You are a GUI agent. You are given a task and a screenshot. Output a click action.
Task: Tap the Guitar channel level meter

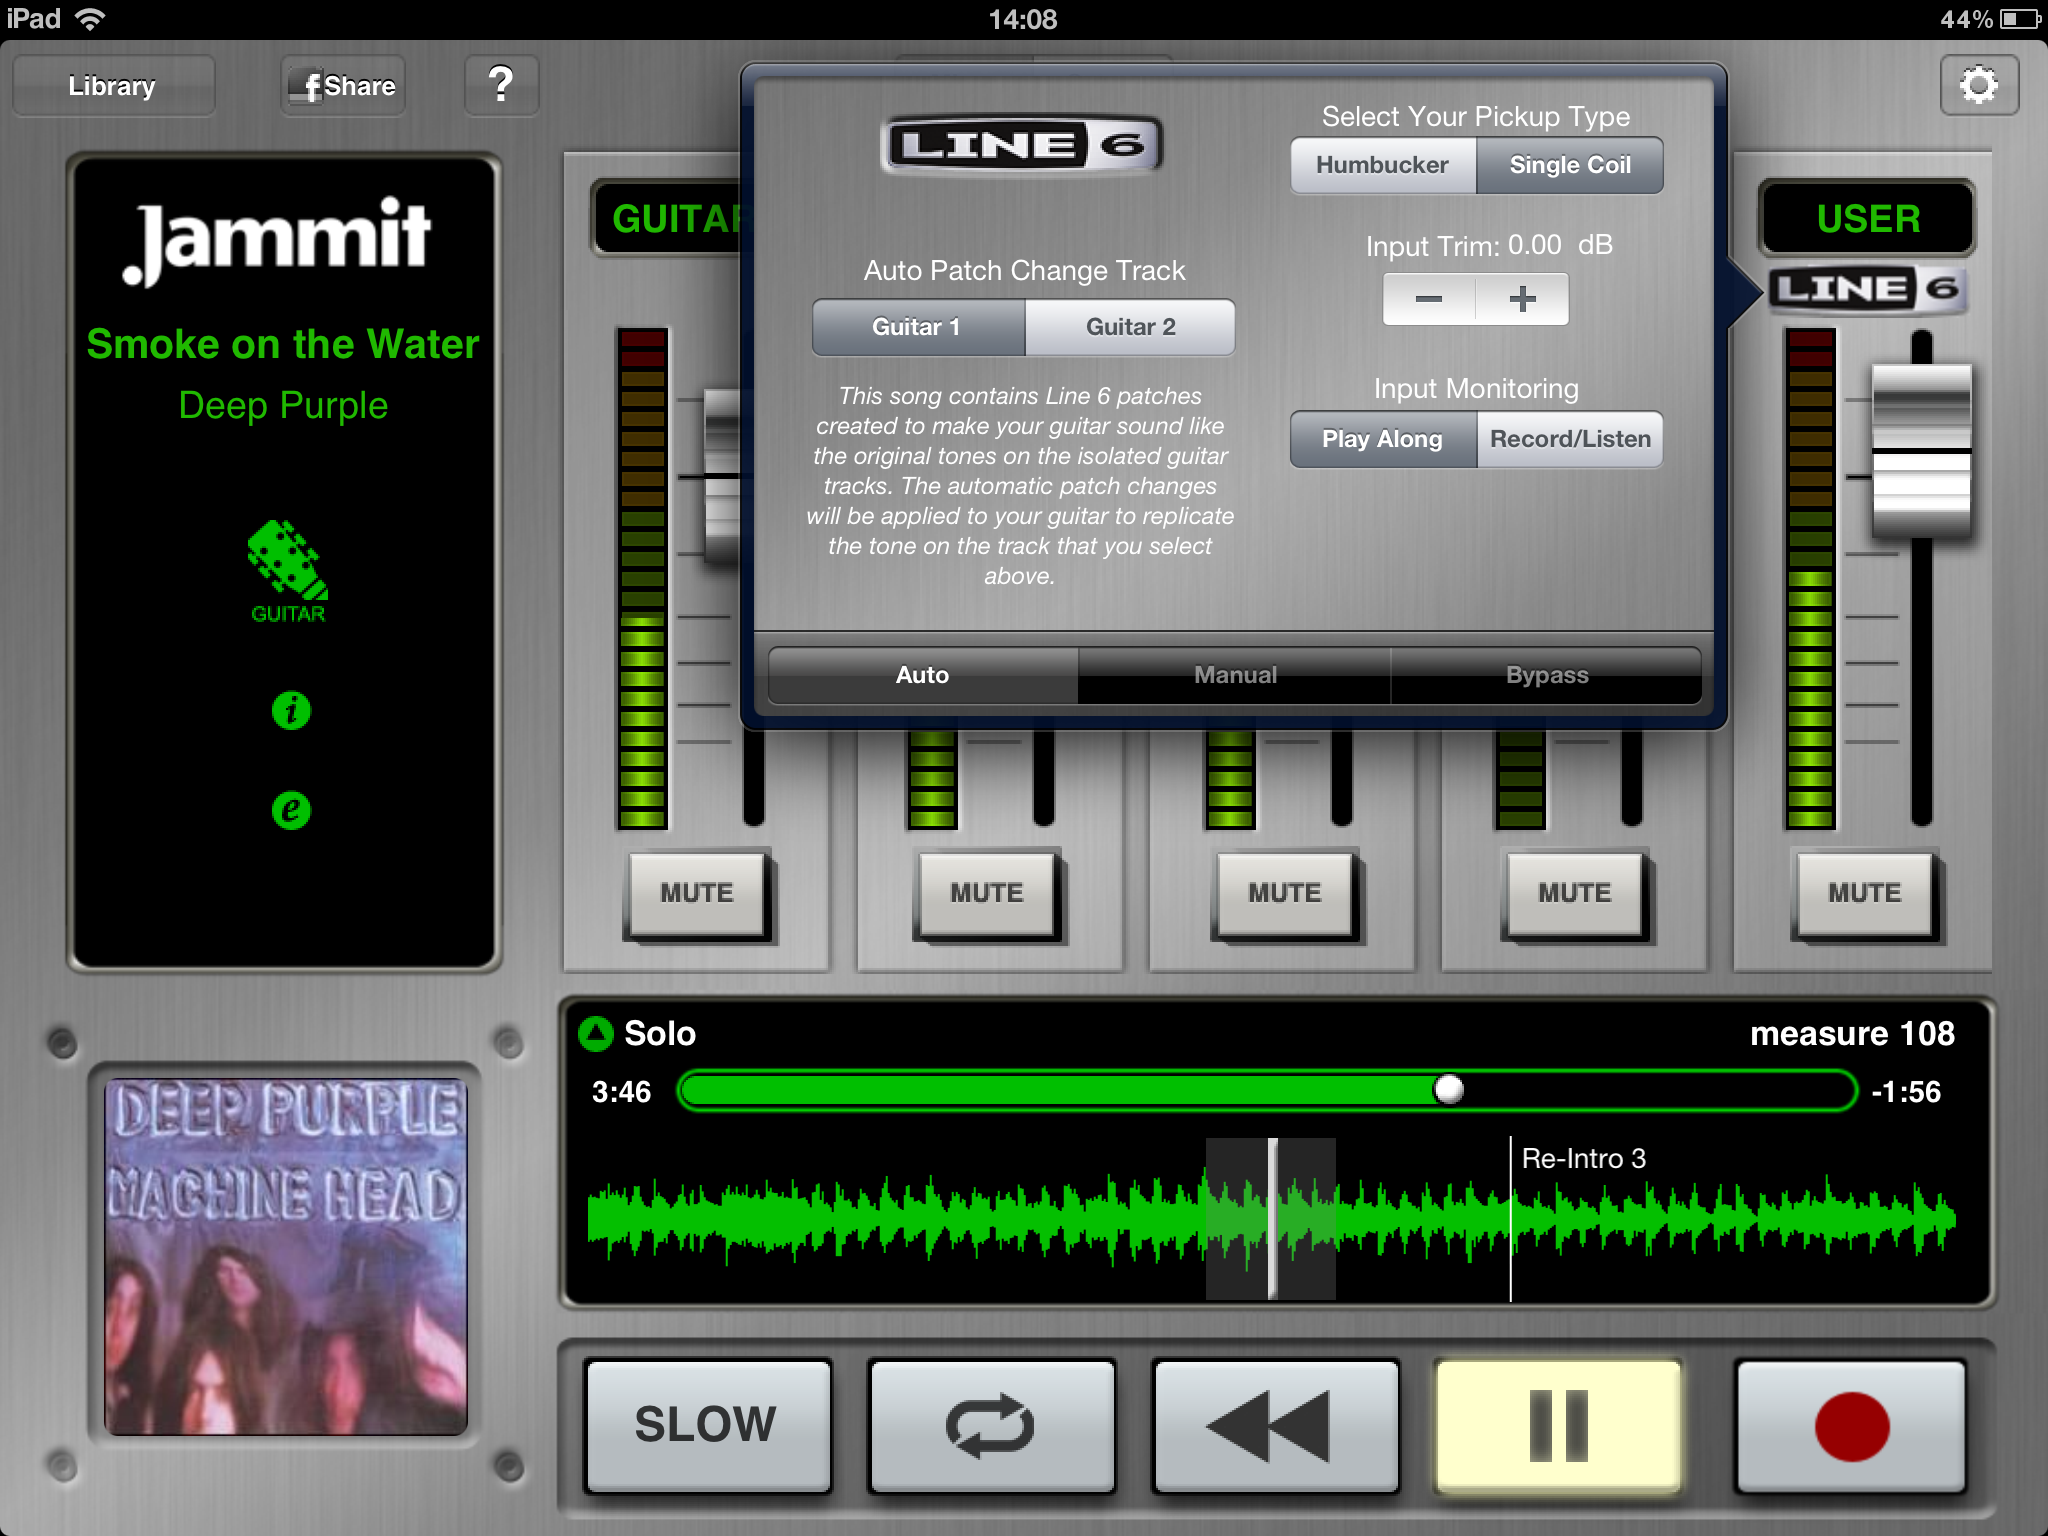pyautogui.click(x=642, y=578)
